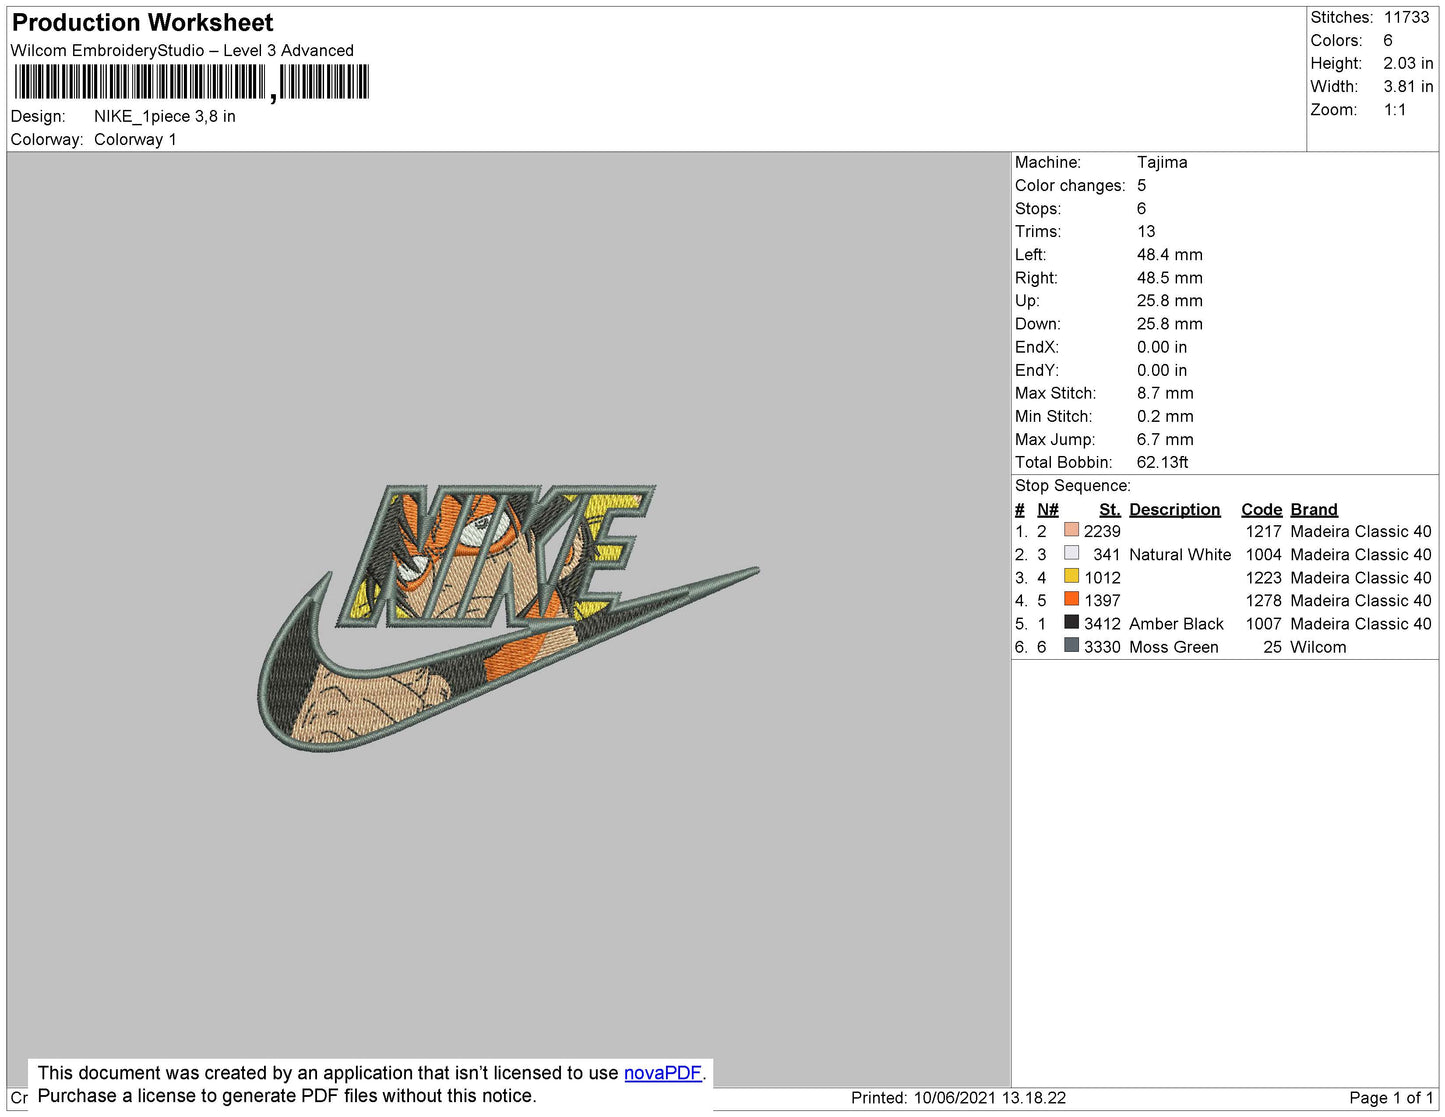Screen dimensions: 1445x1117
Task: Select the Total Bobbin value 62.13ft
Action: 1162,462
